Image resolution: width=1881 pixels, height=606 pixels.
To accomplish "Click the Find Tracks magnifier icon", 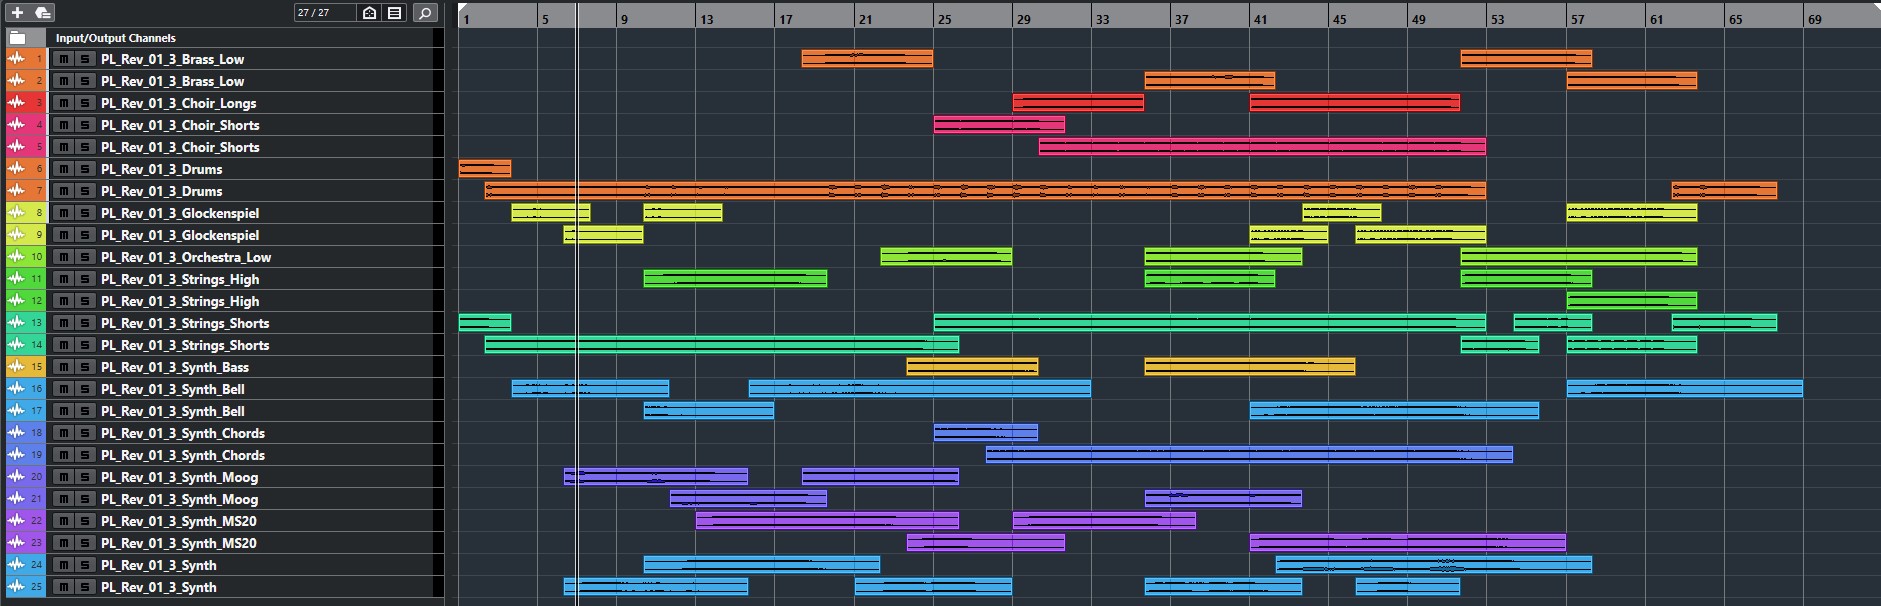I will click(x=425, y=13).
